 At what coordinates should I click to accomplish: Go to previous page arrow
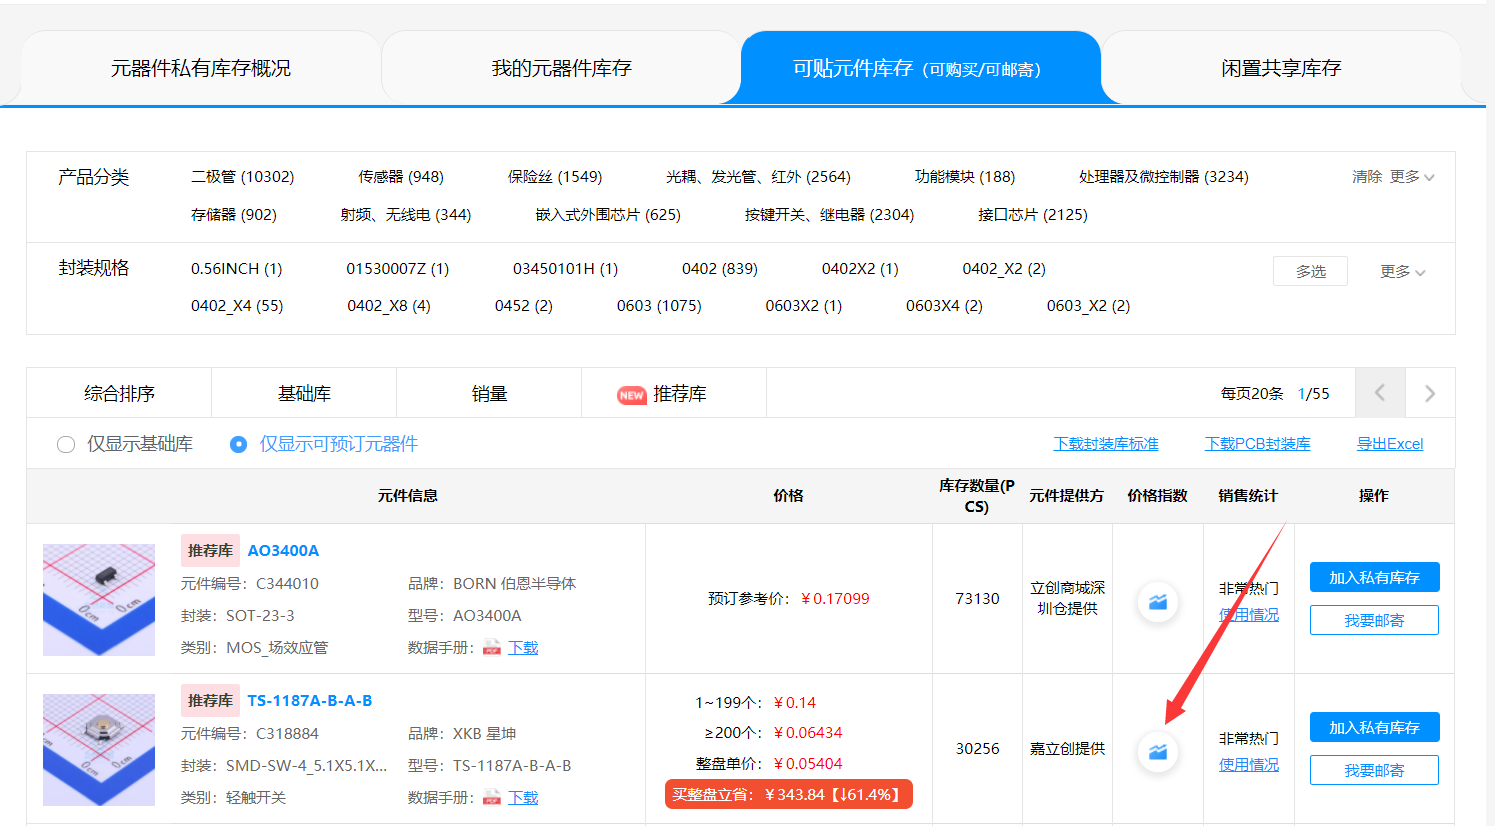click(x=1380, y=393)
